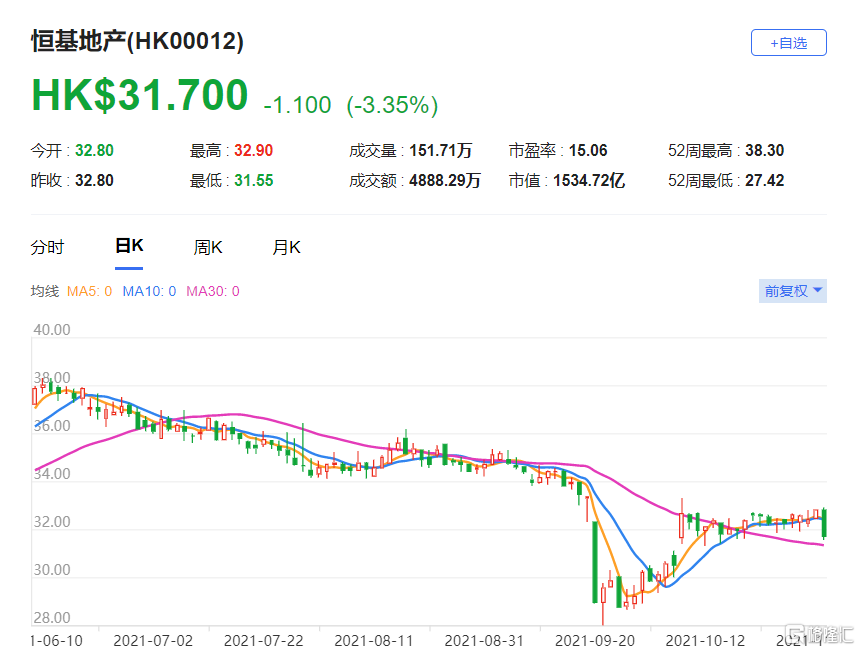Click 30.00 y-axis price label
860x651 pixels.
(x=52, y=570)
